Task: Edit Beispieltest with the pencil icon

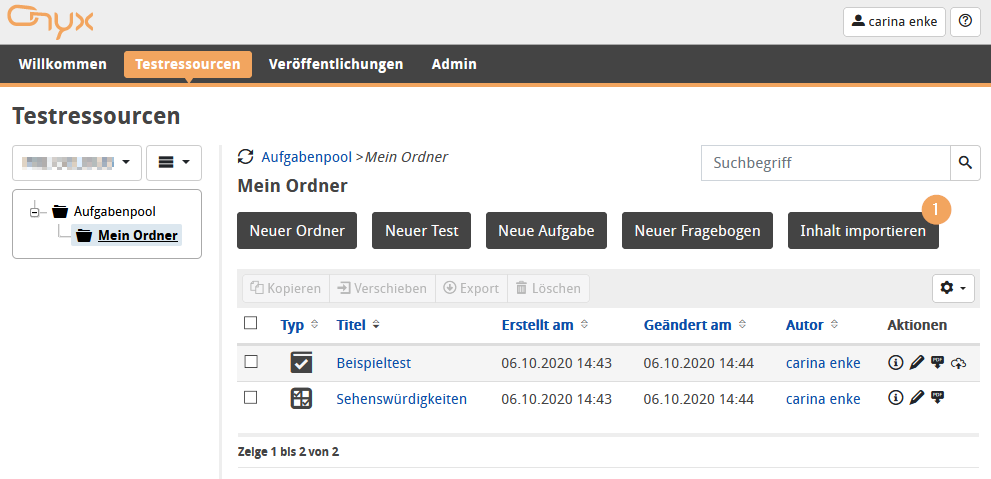Action: (x=916, y=362)
